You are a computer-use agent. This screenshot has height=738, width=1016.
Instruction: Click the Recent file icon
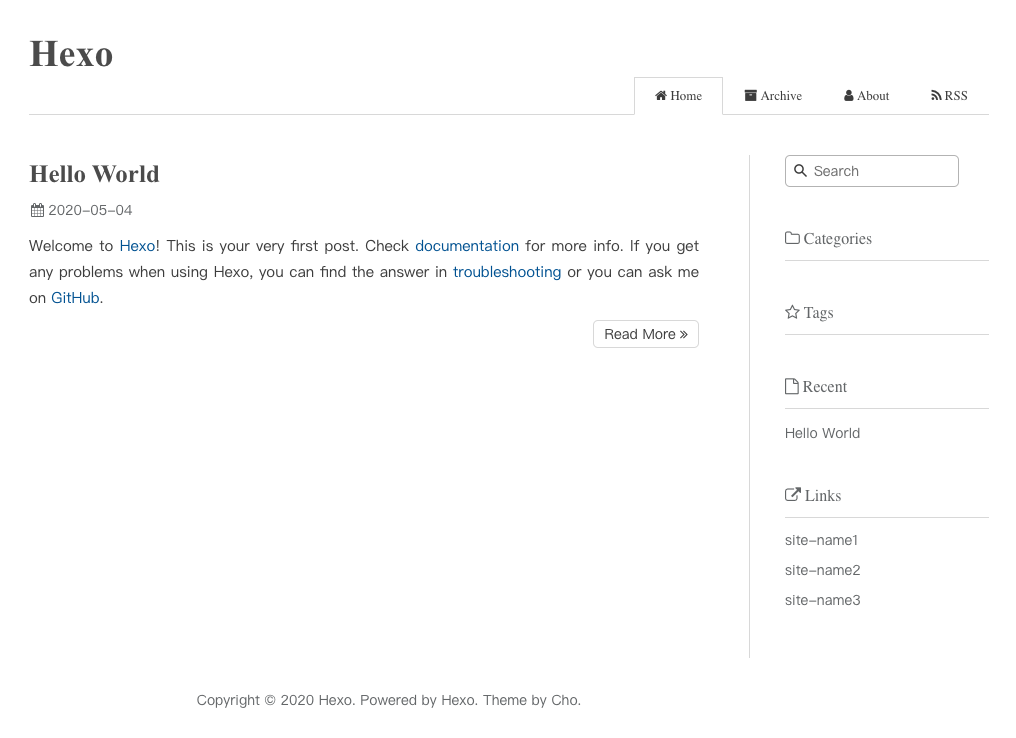tap(791, 386)
